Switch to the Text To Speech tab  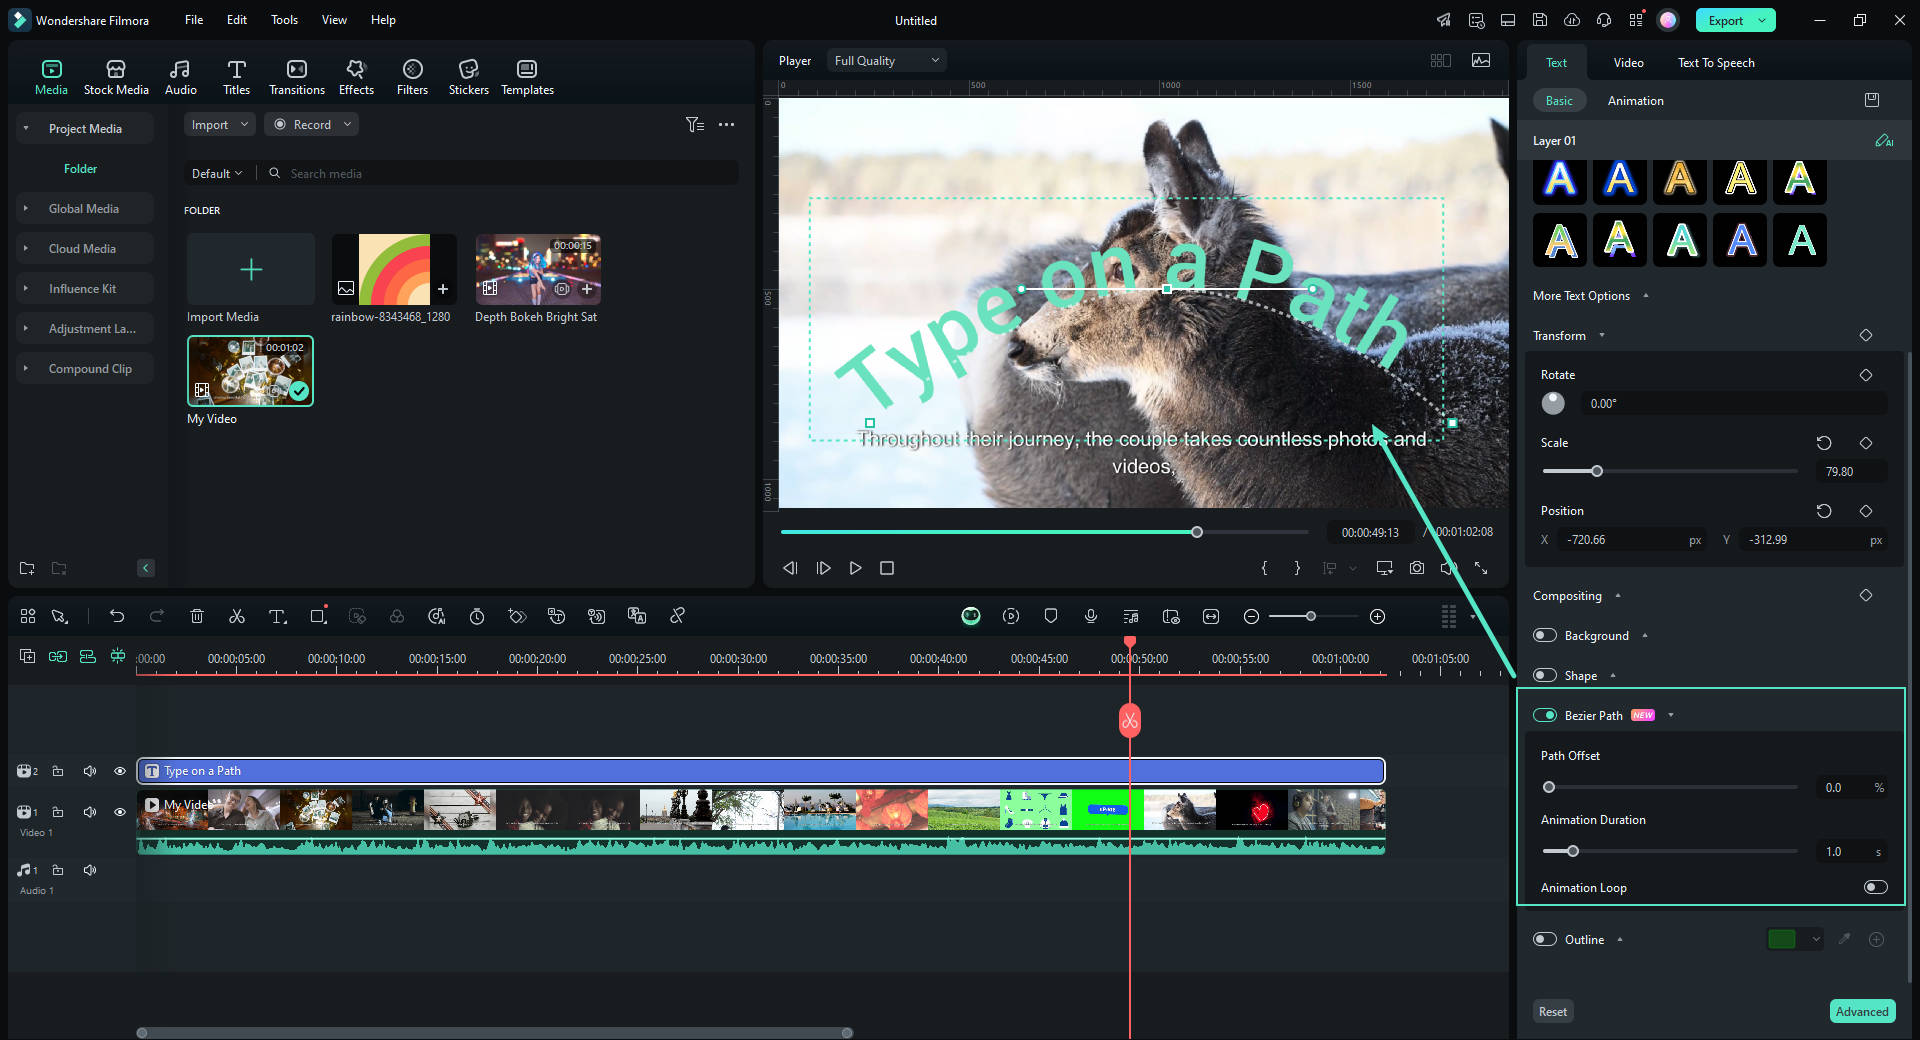1716,62
